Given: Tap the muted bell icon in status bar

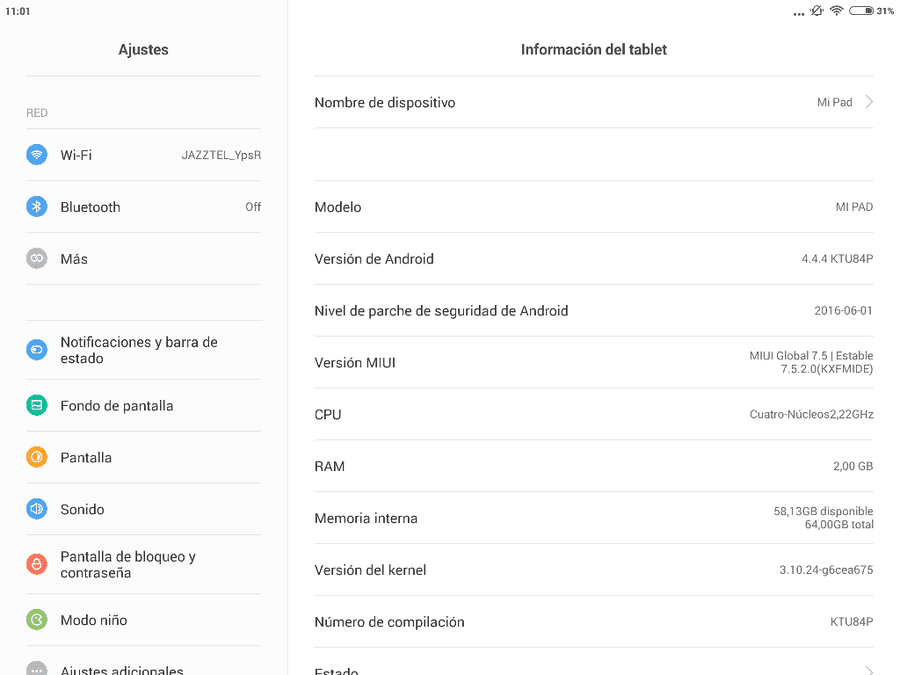Looking at the screenshot, I should pos(817,10).
